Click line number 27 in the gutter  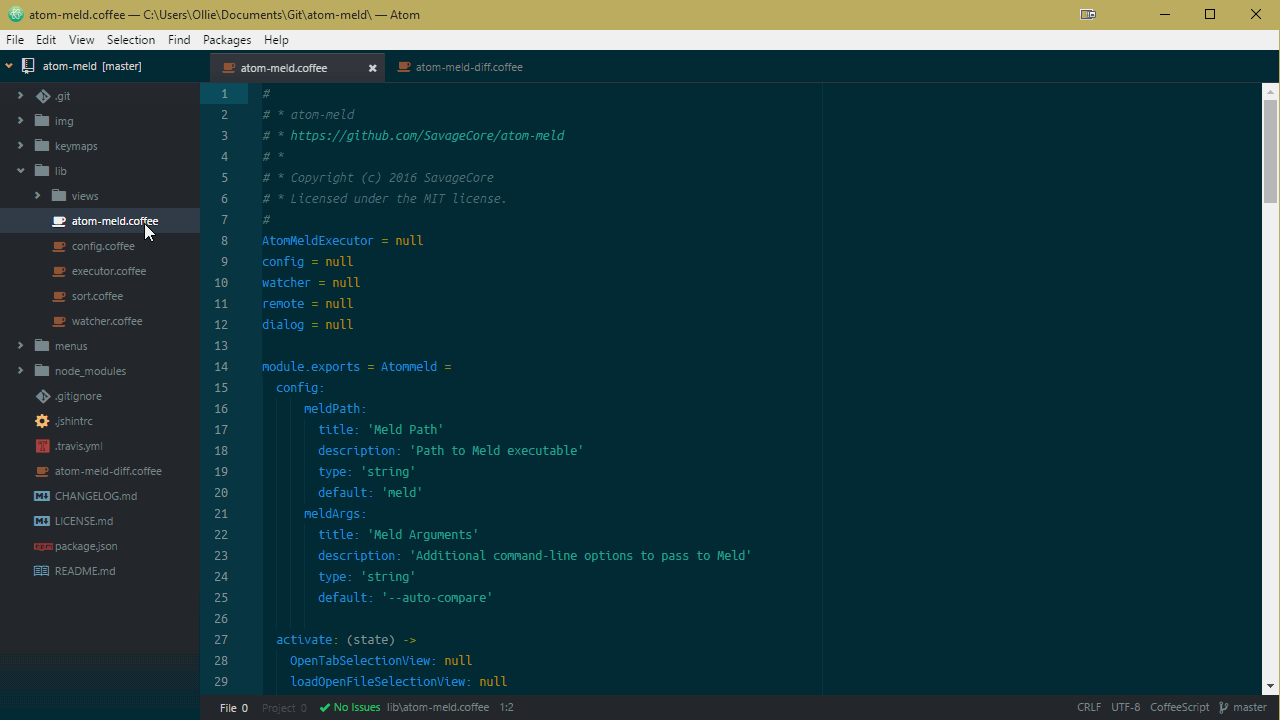click(221, 640)
